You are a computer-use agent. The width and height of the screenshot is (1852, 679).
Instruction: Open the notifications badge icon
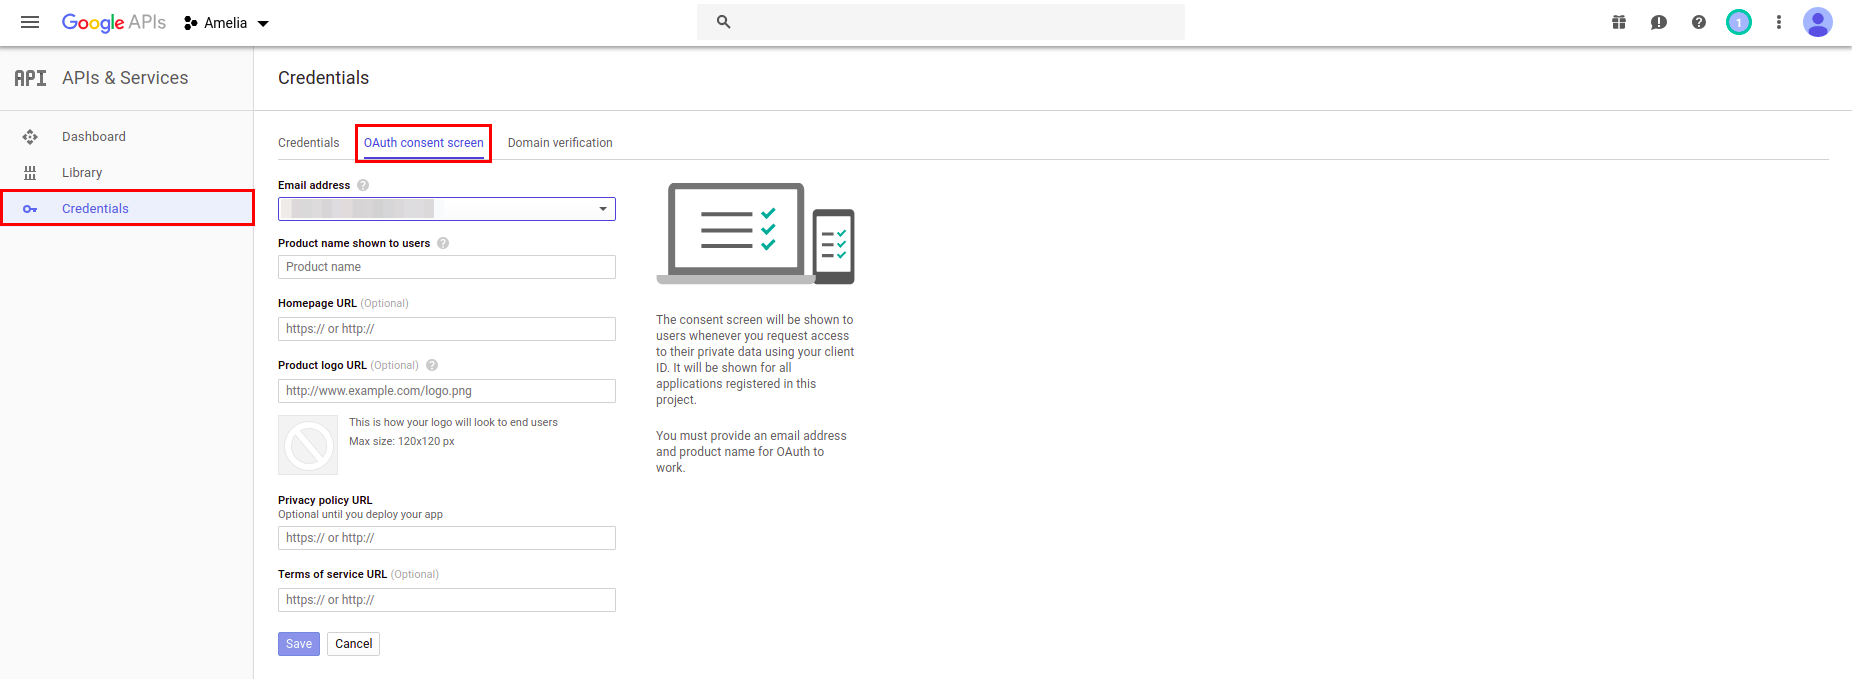pos(1739,22)
